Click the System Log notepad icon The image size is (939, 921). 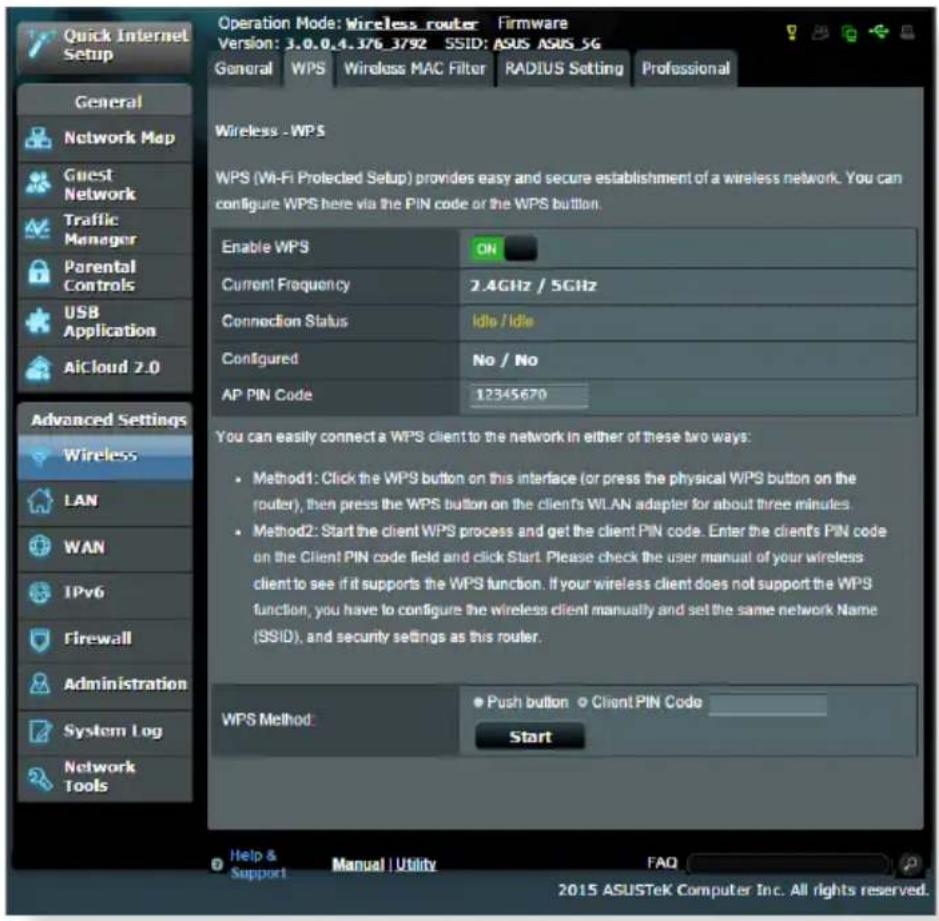tap(40, 731)
